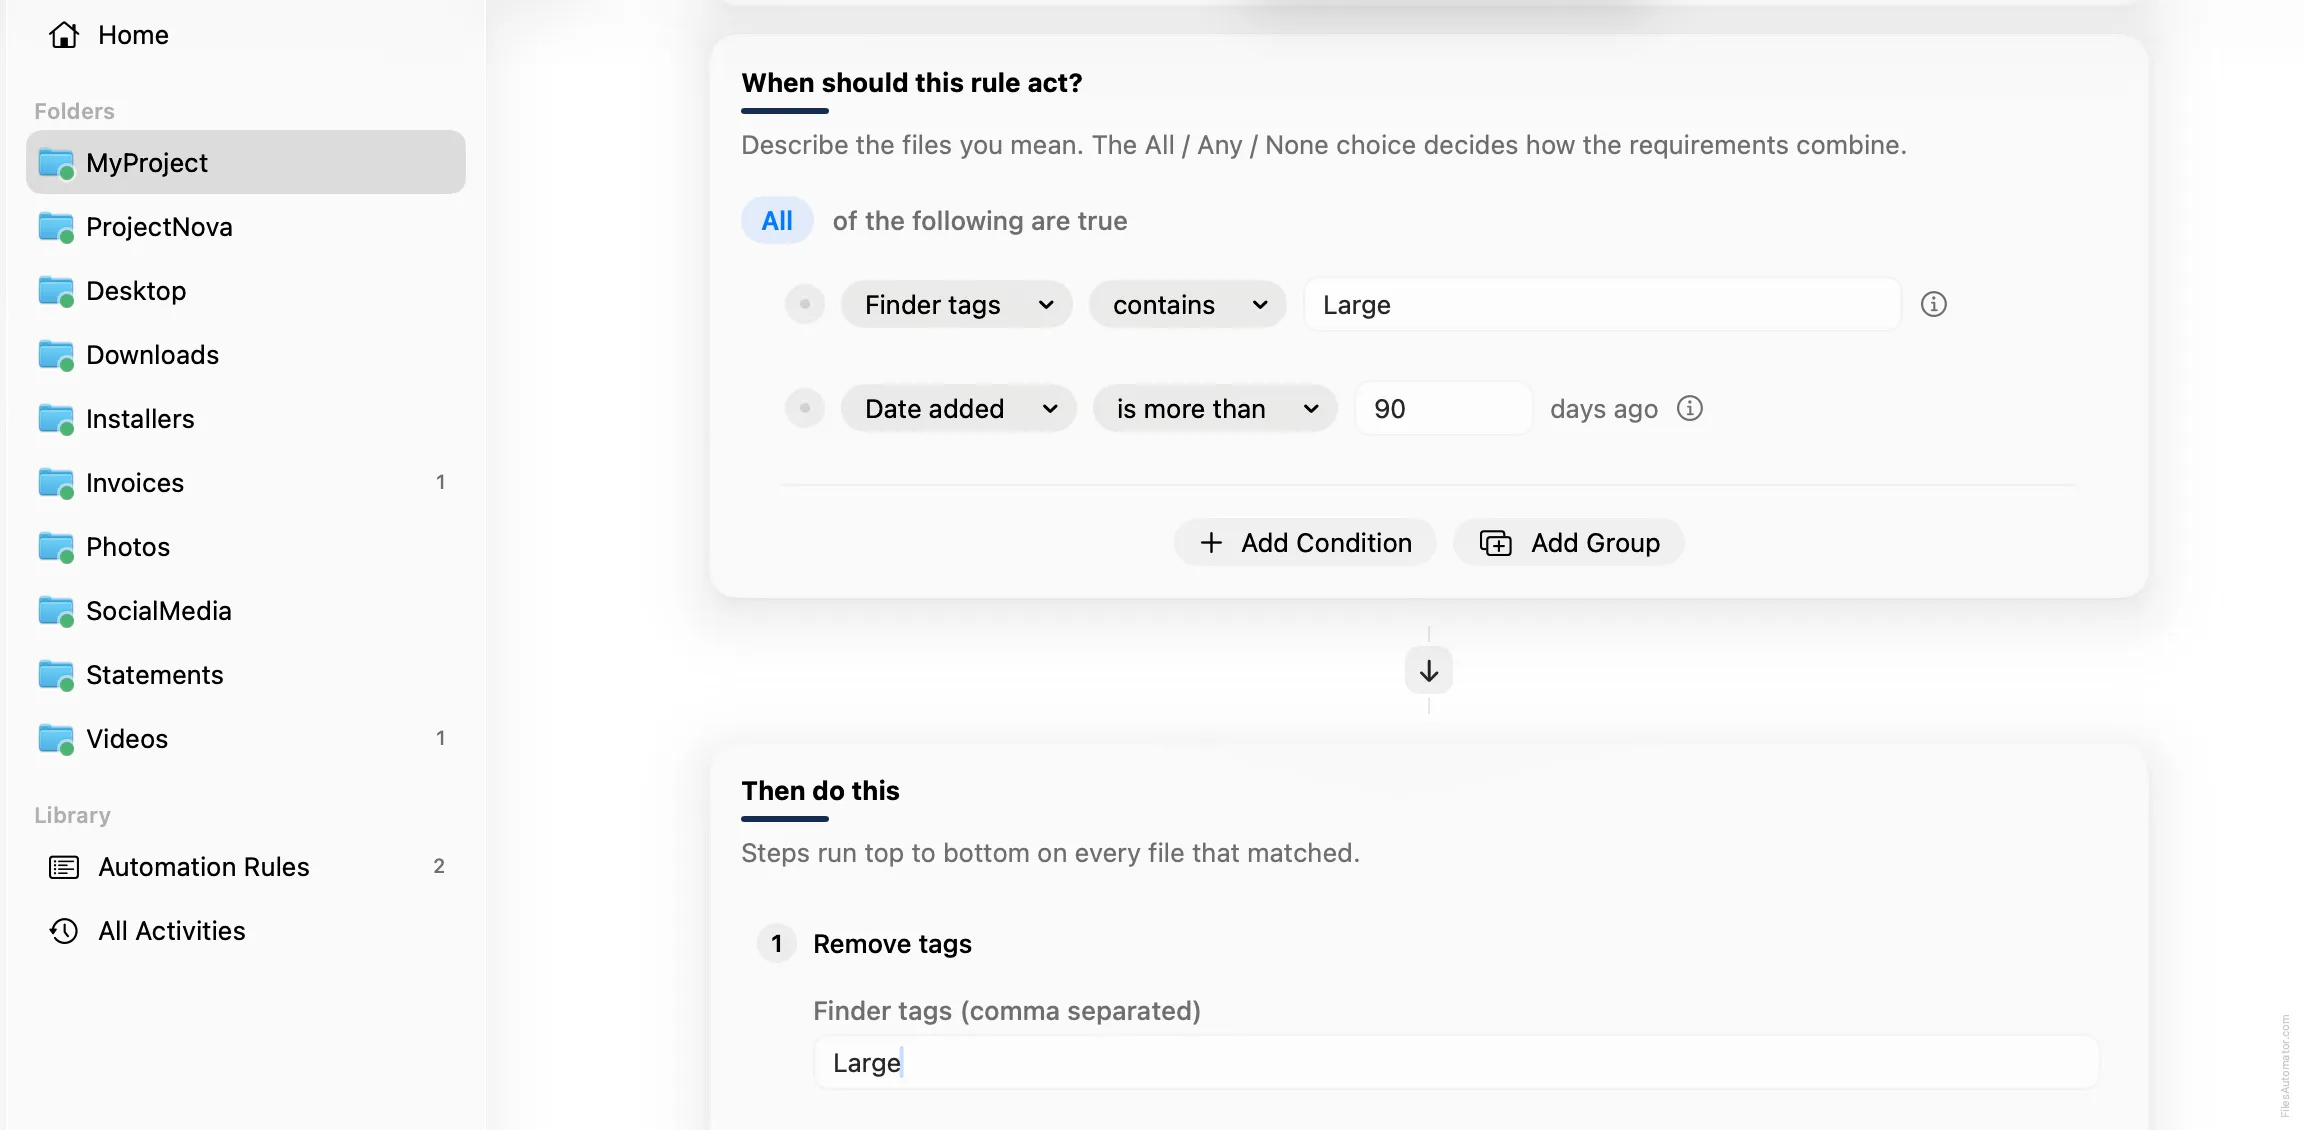Open the Date added attribute dropdown
This screenshot has width=2304, height=1130.
[959, 409]
